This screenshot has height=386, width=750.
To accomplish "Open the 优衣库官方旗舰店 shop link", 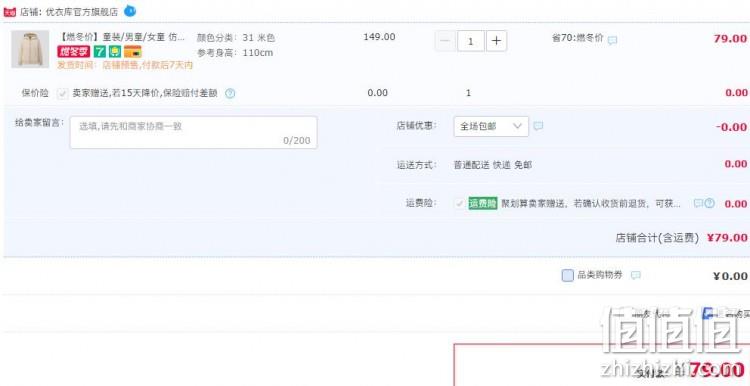I will (81, 12).
